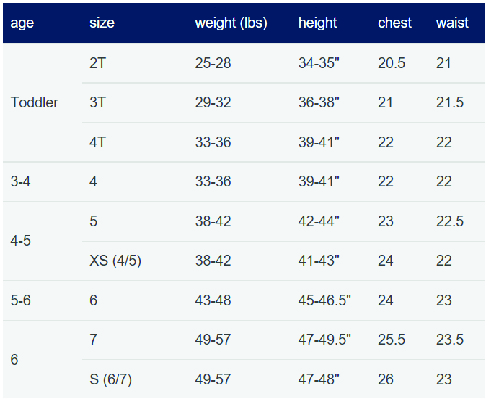Click the S (6/7) size cell
The image size is (490, 399).
(110, 379)
